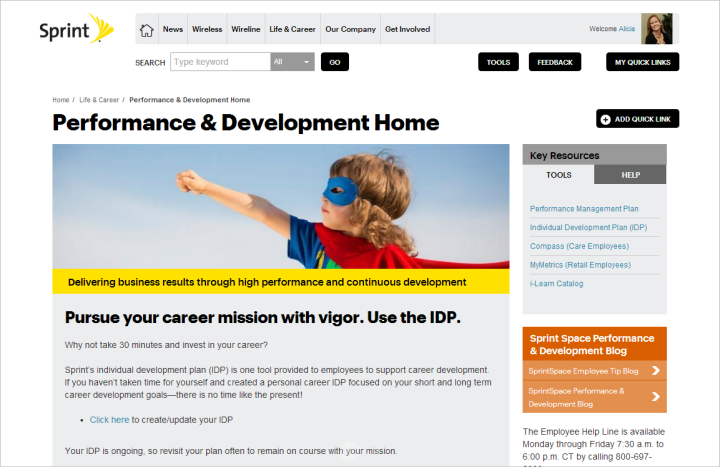Open the Life & Career menu
Screen dimensions: 720x467
click(x=292, y=29)
